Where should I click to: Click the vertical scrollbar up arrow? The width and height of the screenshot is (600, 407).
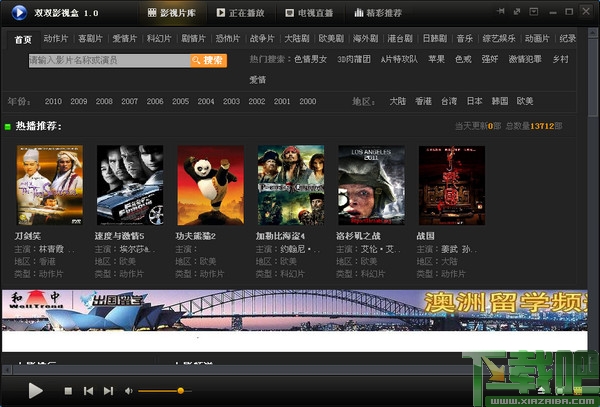(x=593, y=33)
